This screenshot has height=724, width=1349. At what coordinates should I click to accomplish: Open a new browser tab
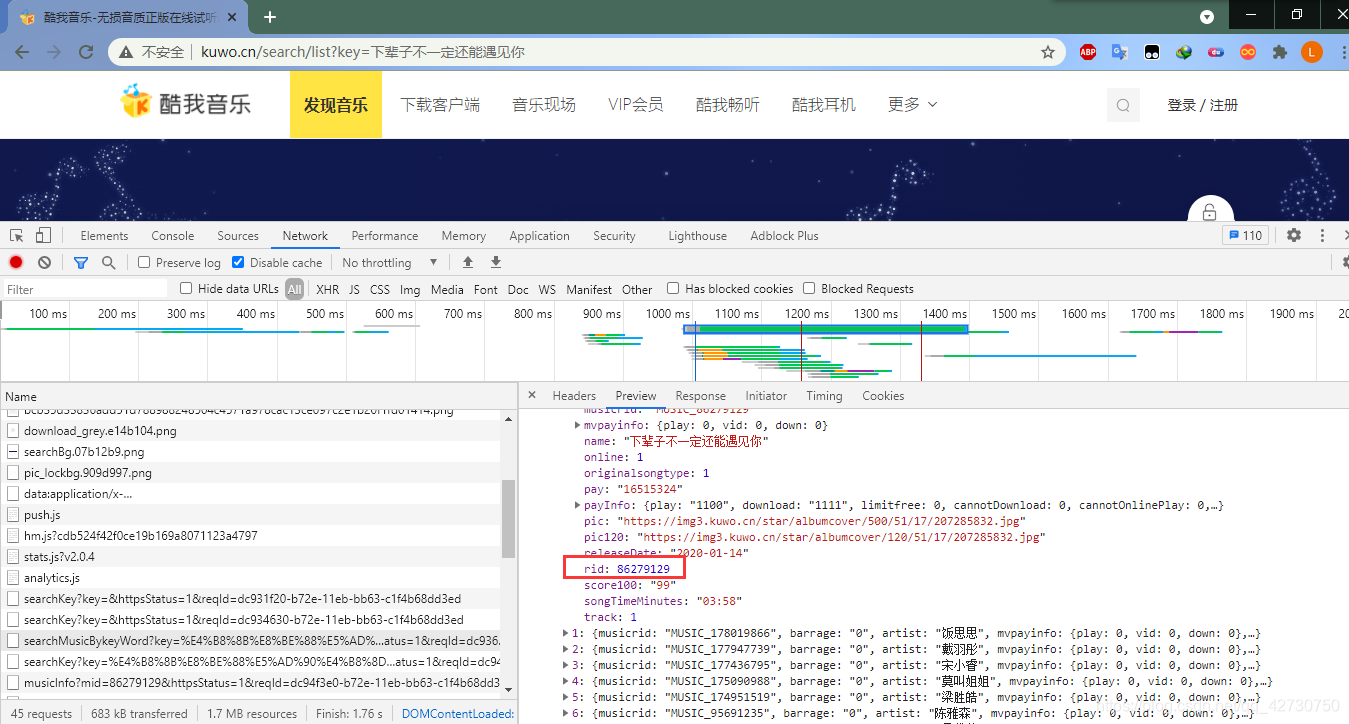click(269, 17)
